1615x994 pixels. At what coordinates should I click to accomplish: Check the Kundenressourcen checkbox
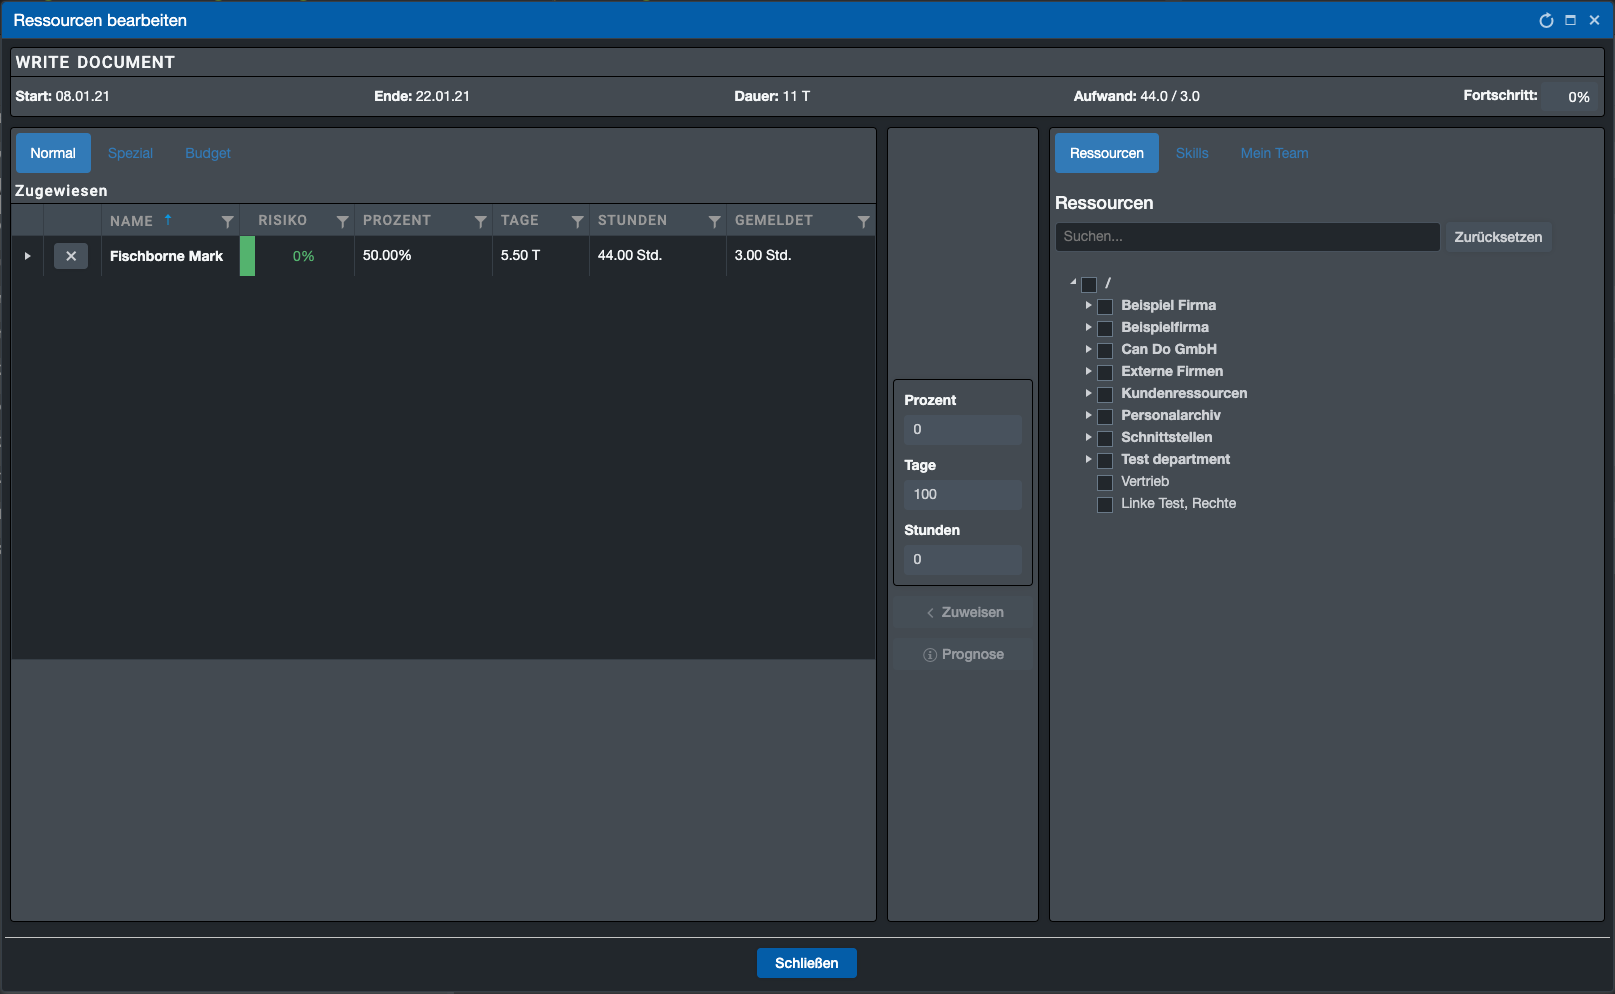[x=1105, y=395]
